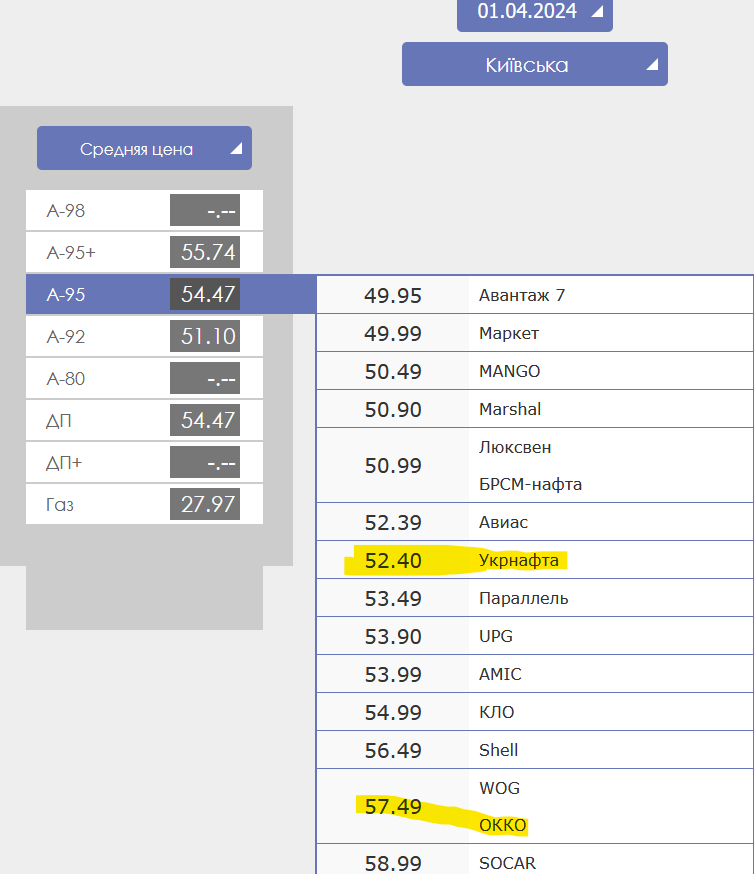Click the UPG station name
The image size is (754, 874).
click(x=496, y=636)
